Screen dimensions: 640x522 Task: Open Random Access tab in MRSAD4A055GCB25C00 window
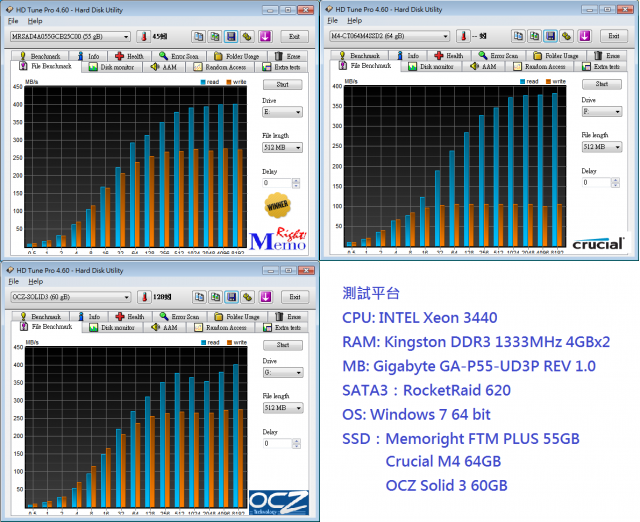(x=220, y=67)
